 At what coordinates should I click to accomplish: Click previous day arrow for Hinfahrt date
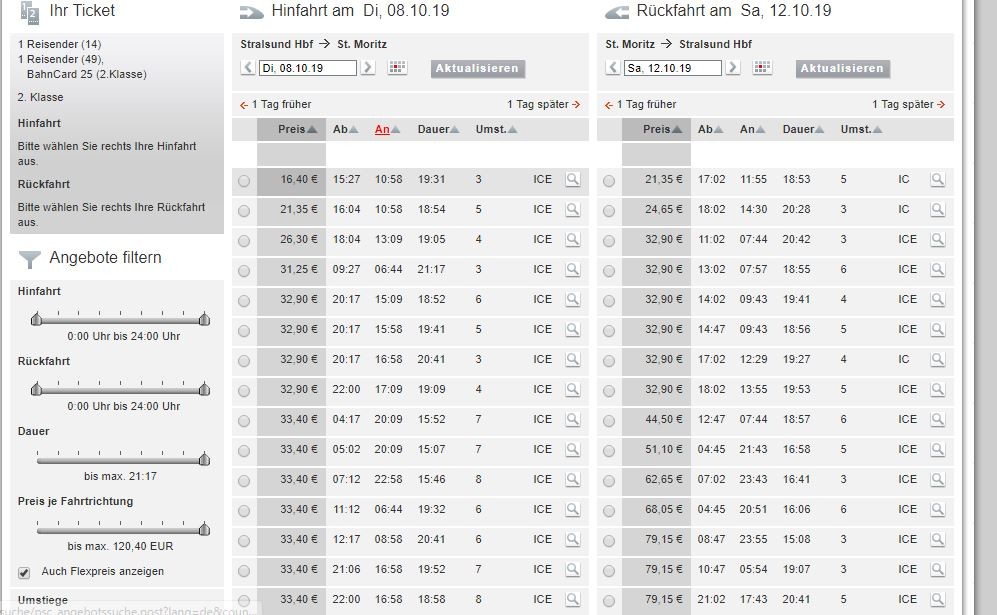pos(248,68)
